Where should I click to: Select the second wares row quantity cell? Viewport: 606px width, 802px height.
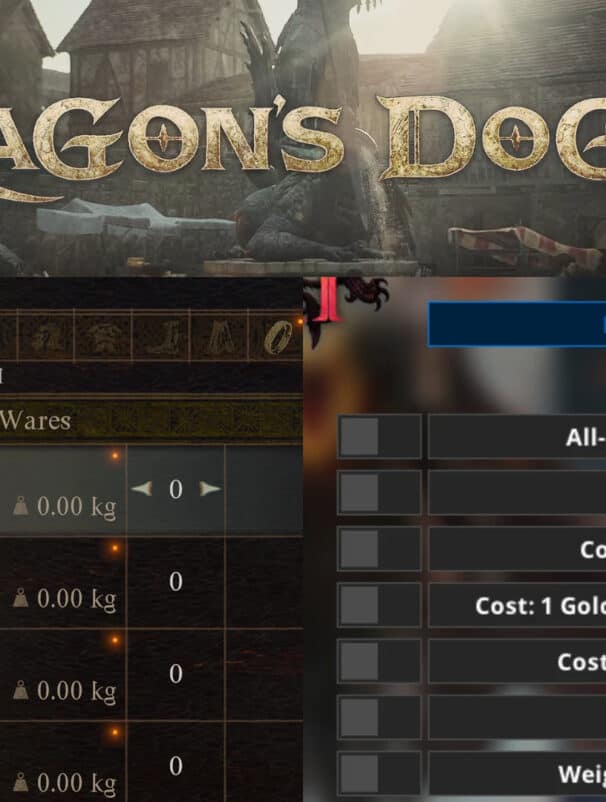pyautogui.click(x=175, y=583)
